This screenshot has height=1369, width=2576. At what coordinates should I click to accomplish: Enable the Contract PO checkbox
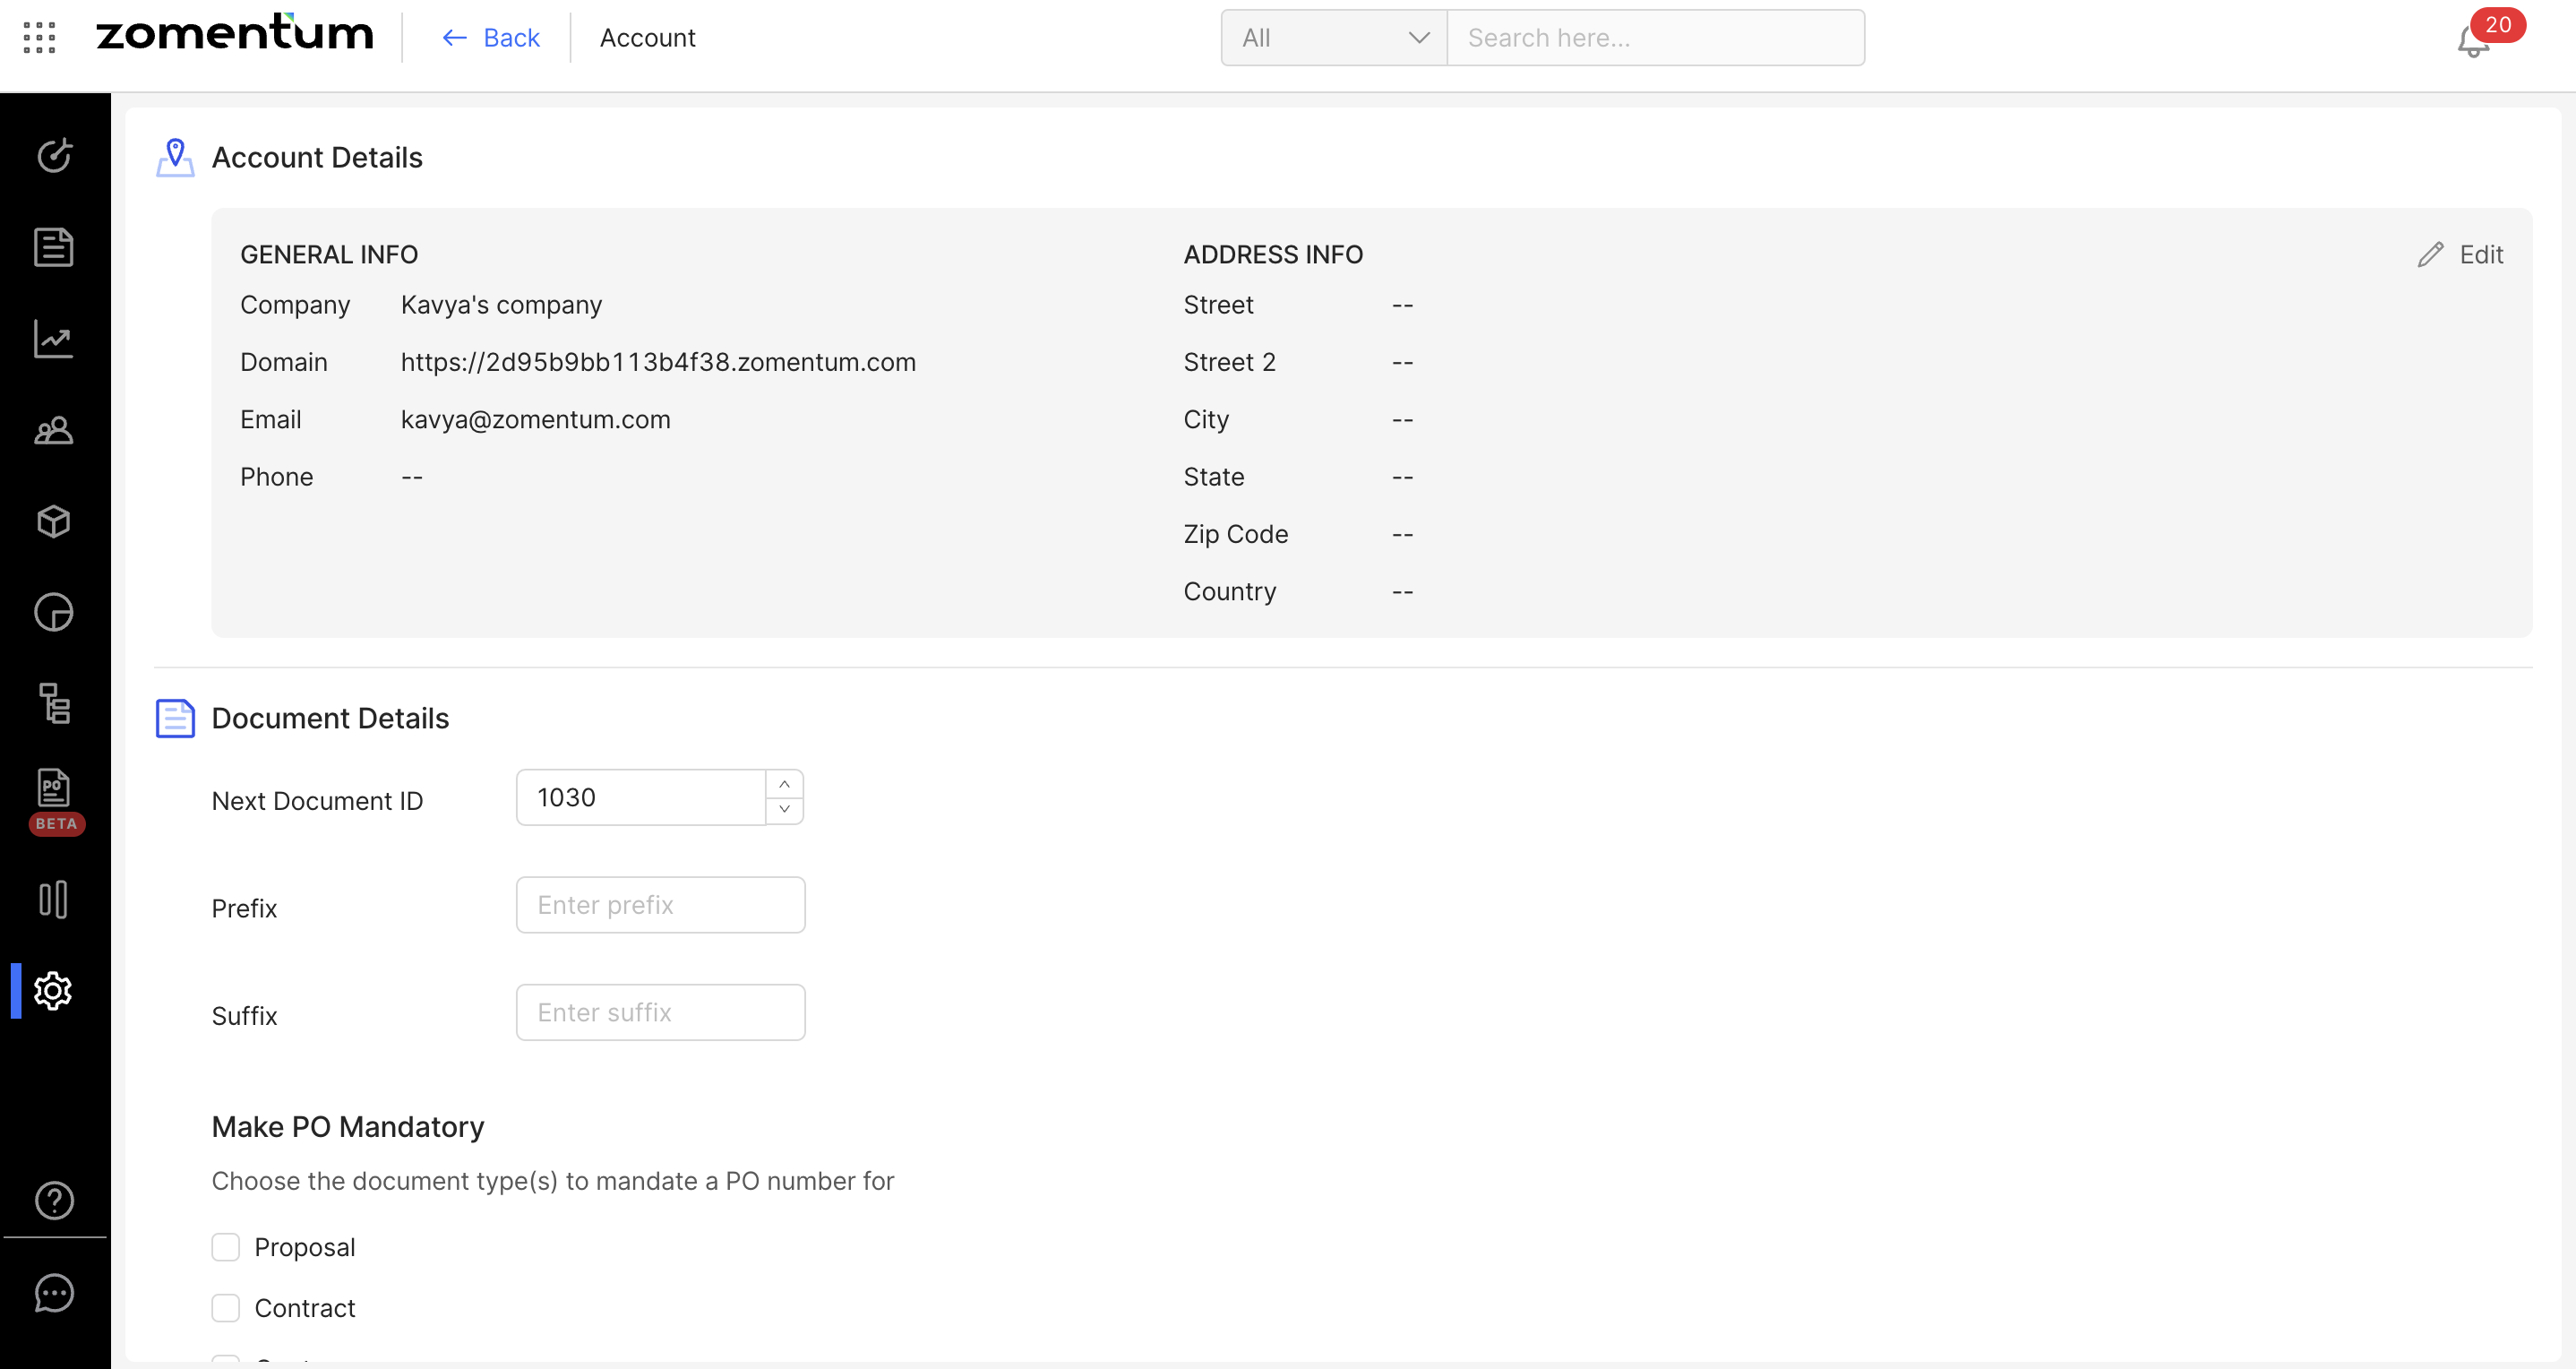click(226, 1308)
